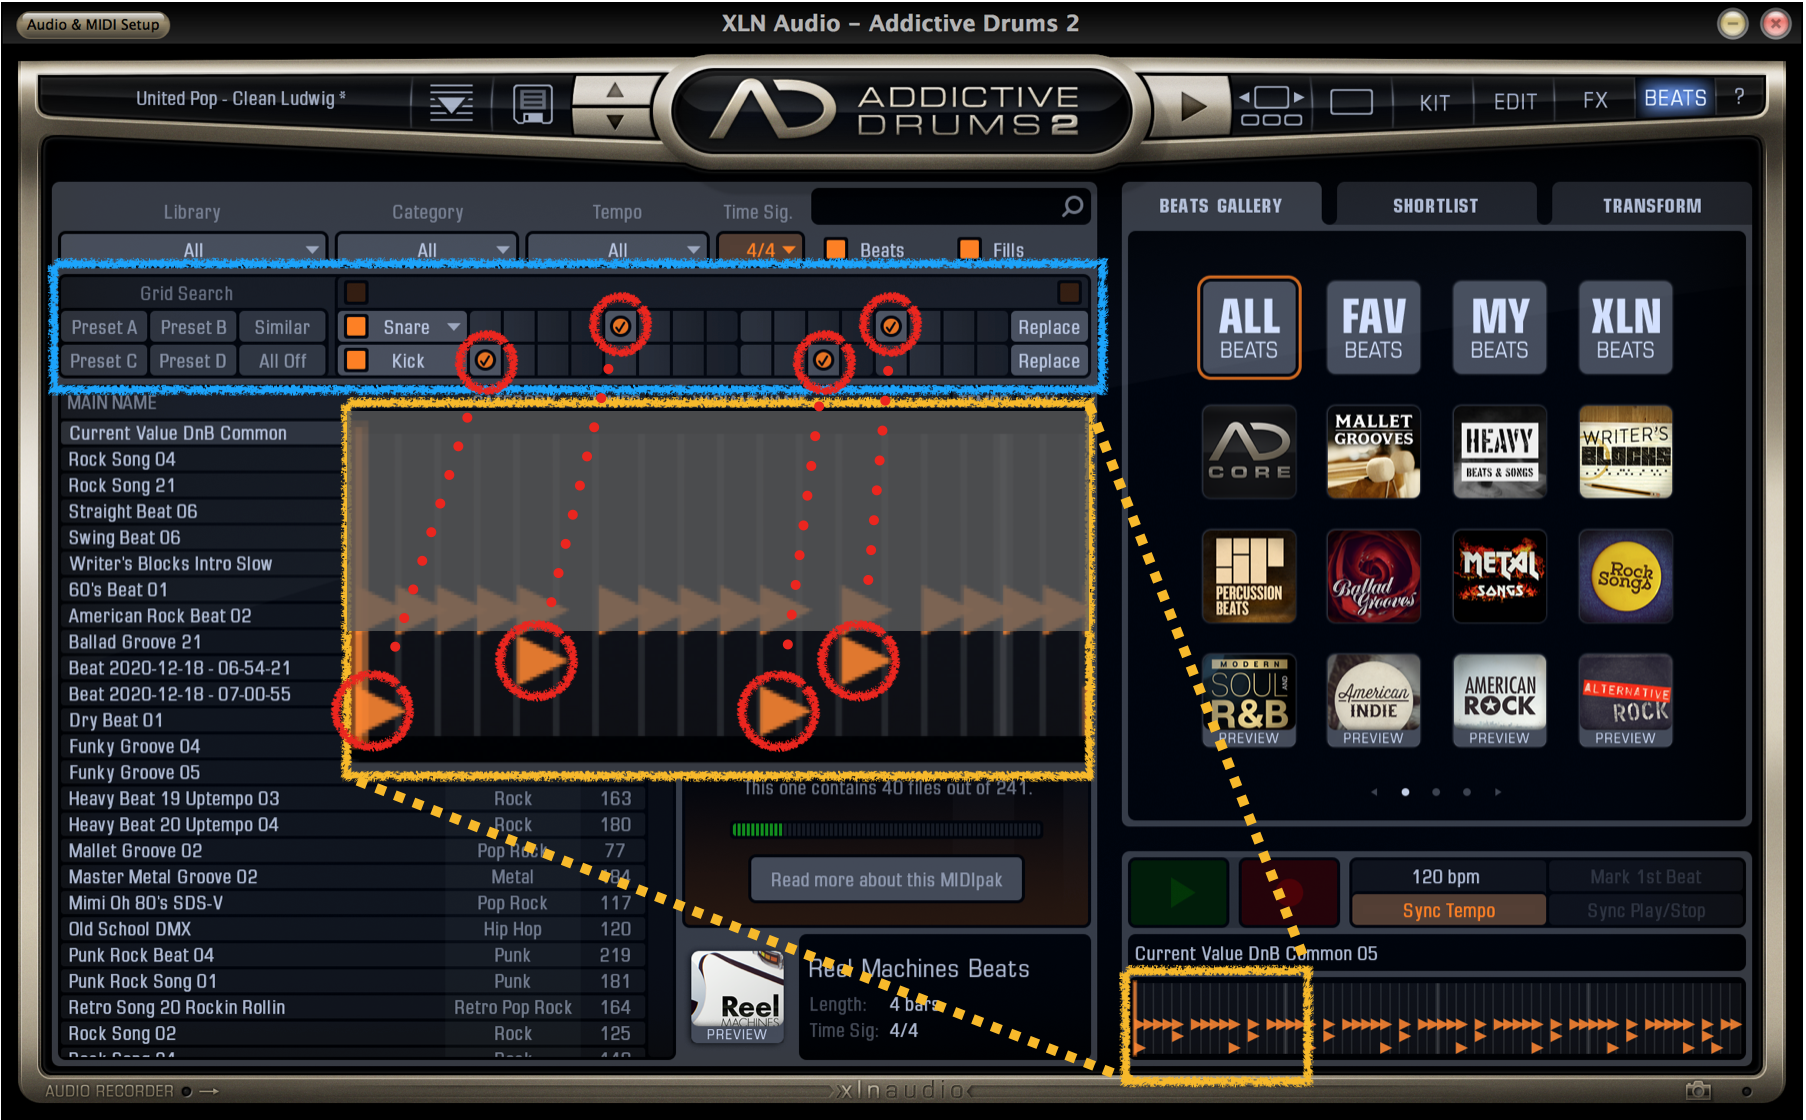Open the Transform tab

(x=1652, y=206)
